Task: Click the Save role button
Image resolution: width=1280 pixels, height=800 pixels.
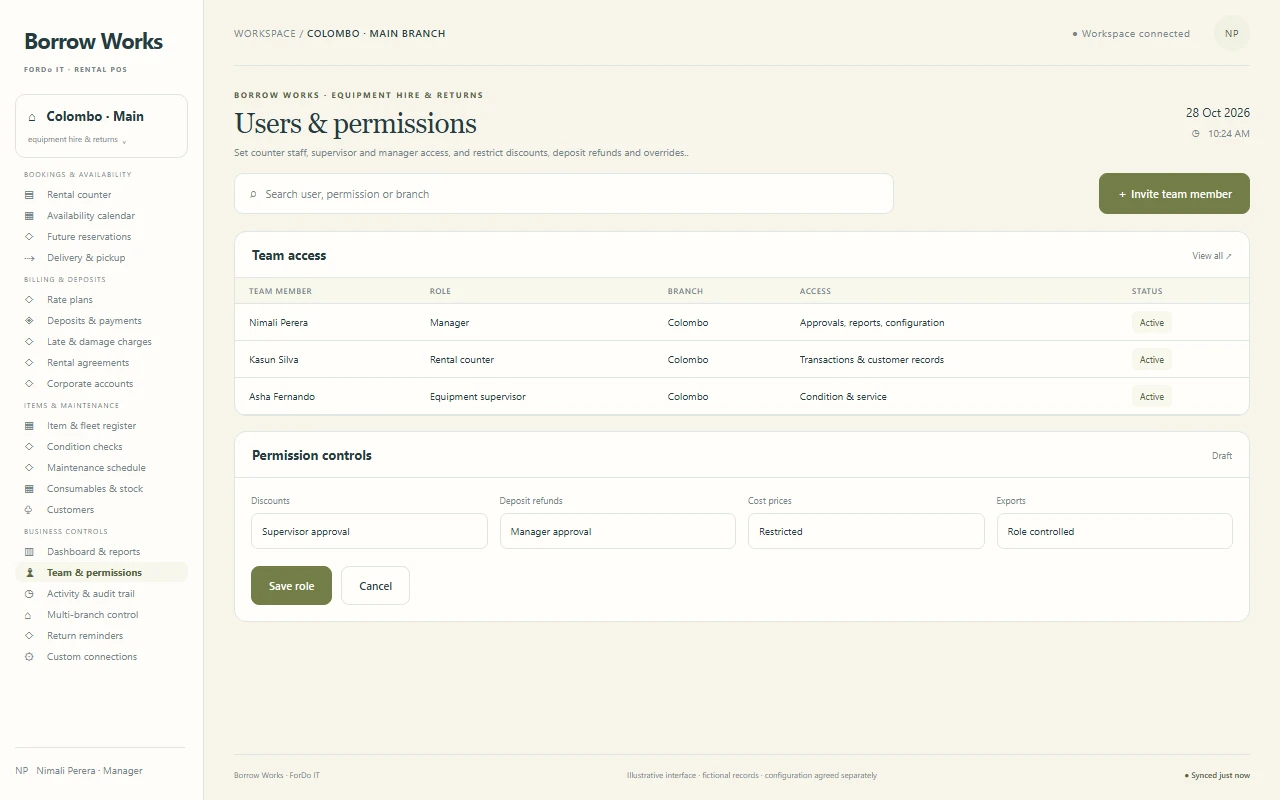Action: pyautogui.click(x=291, y=586)
